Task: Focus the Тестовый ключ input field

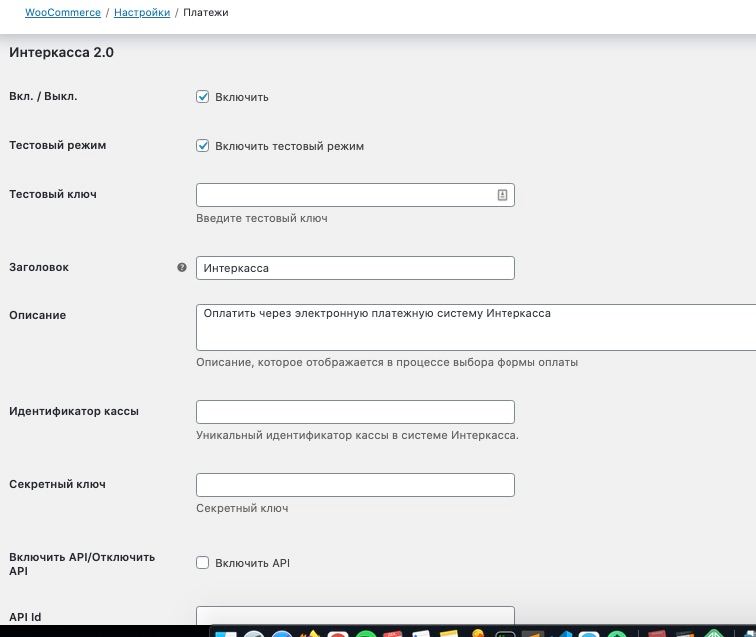Action: click(x=355, y=195)
